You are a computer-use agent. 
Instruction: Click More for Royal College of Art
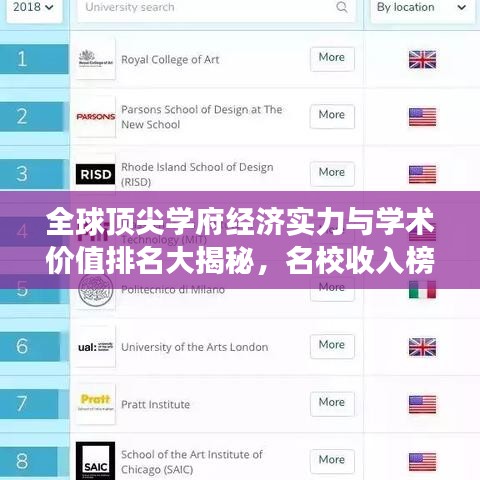pos(332,59)
